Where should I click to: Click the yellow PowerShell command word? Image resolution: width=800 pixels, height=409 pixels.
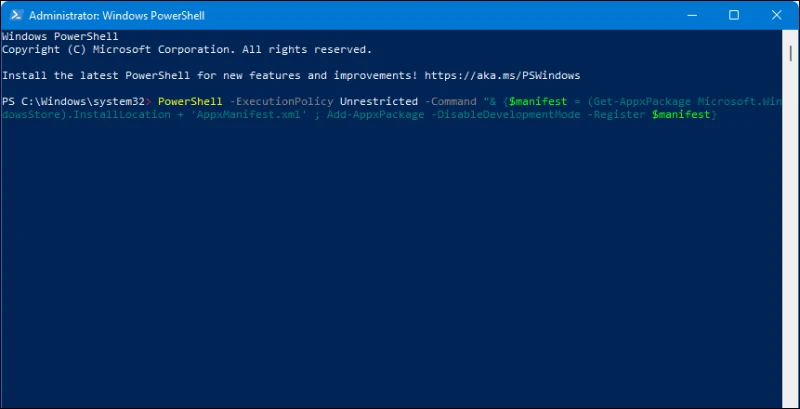(x=190, y=101)
